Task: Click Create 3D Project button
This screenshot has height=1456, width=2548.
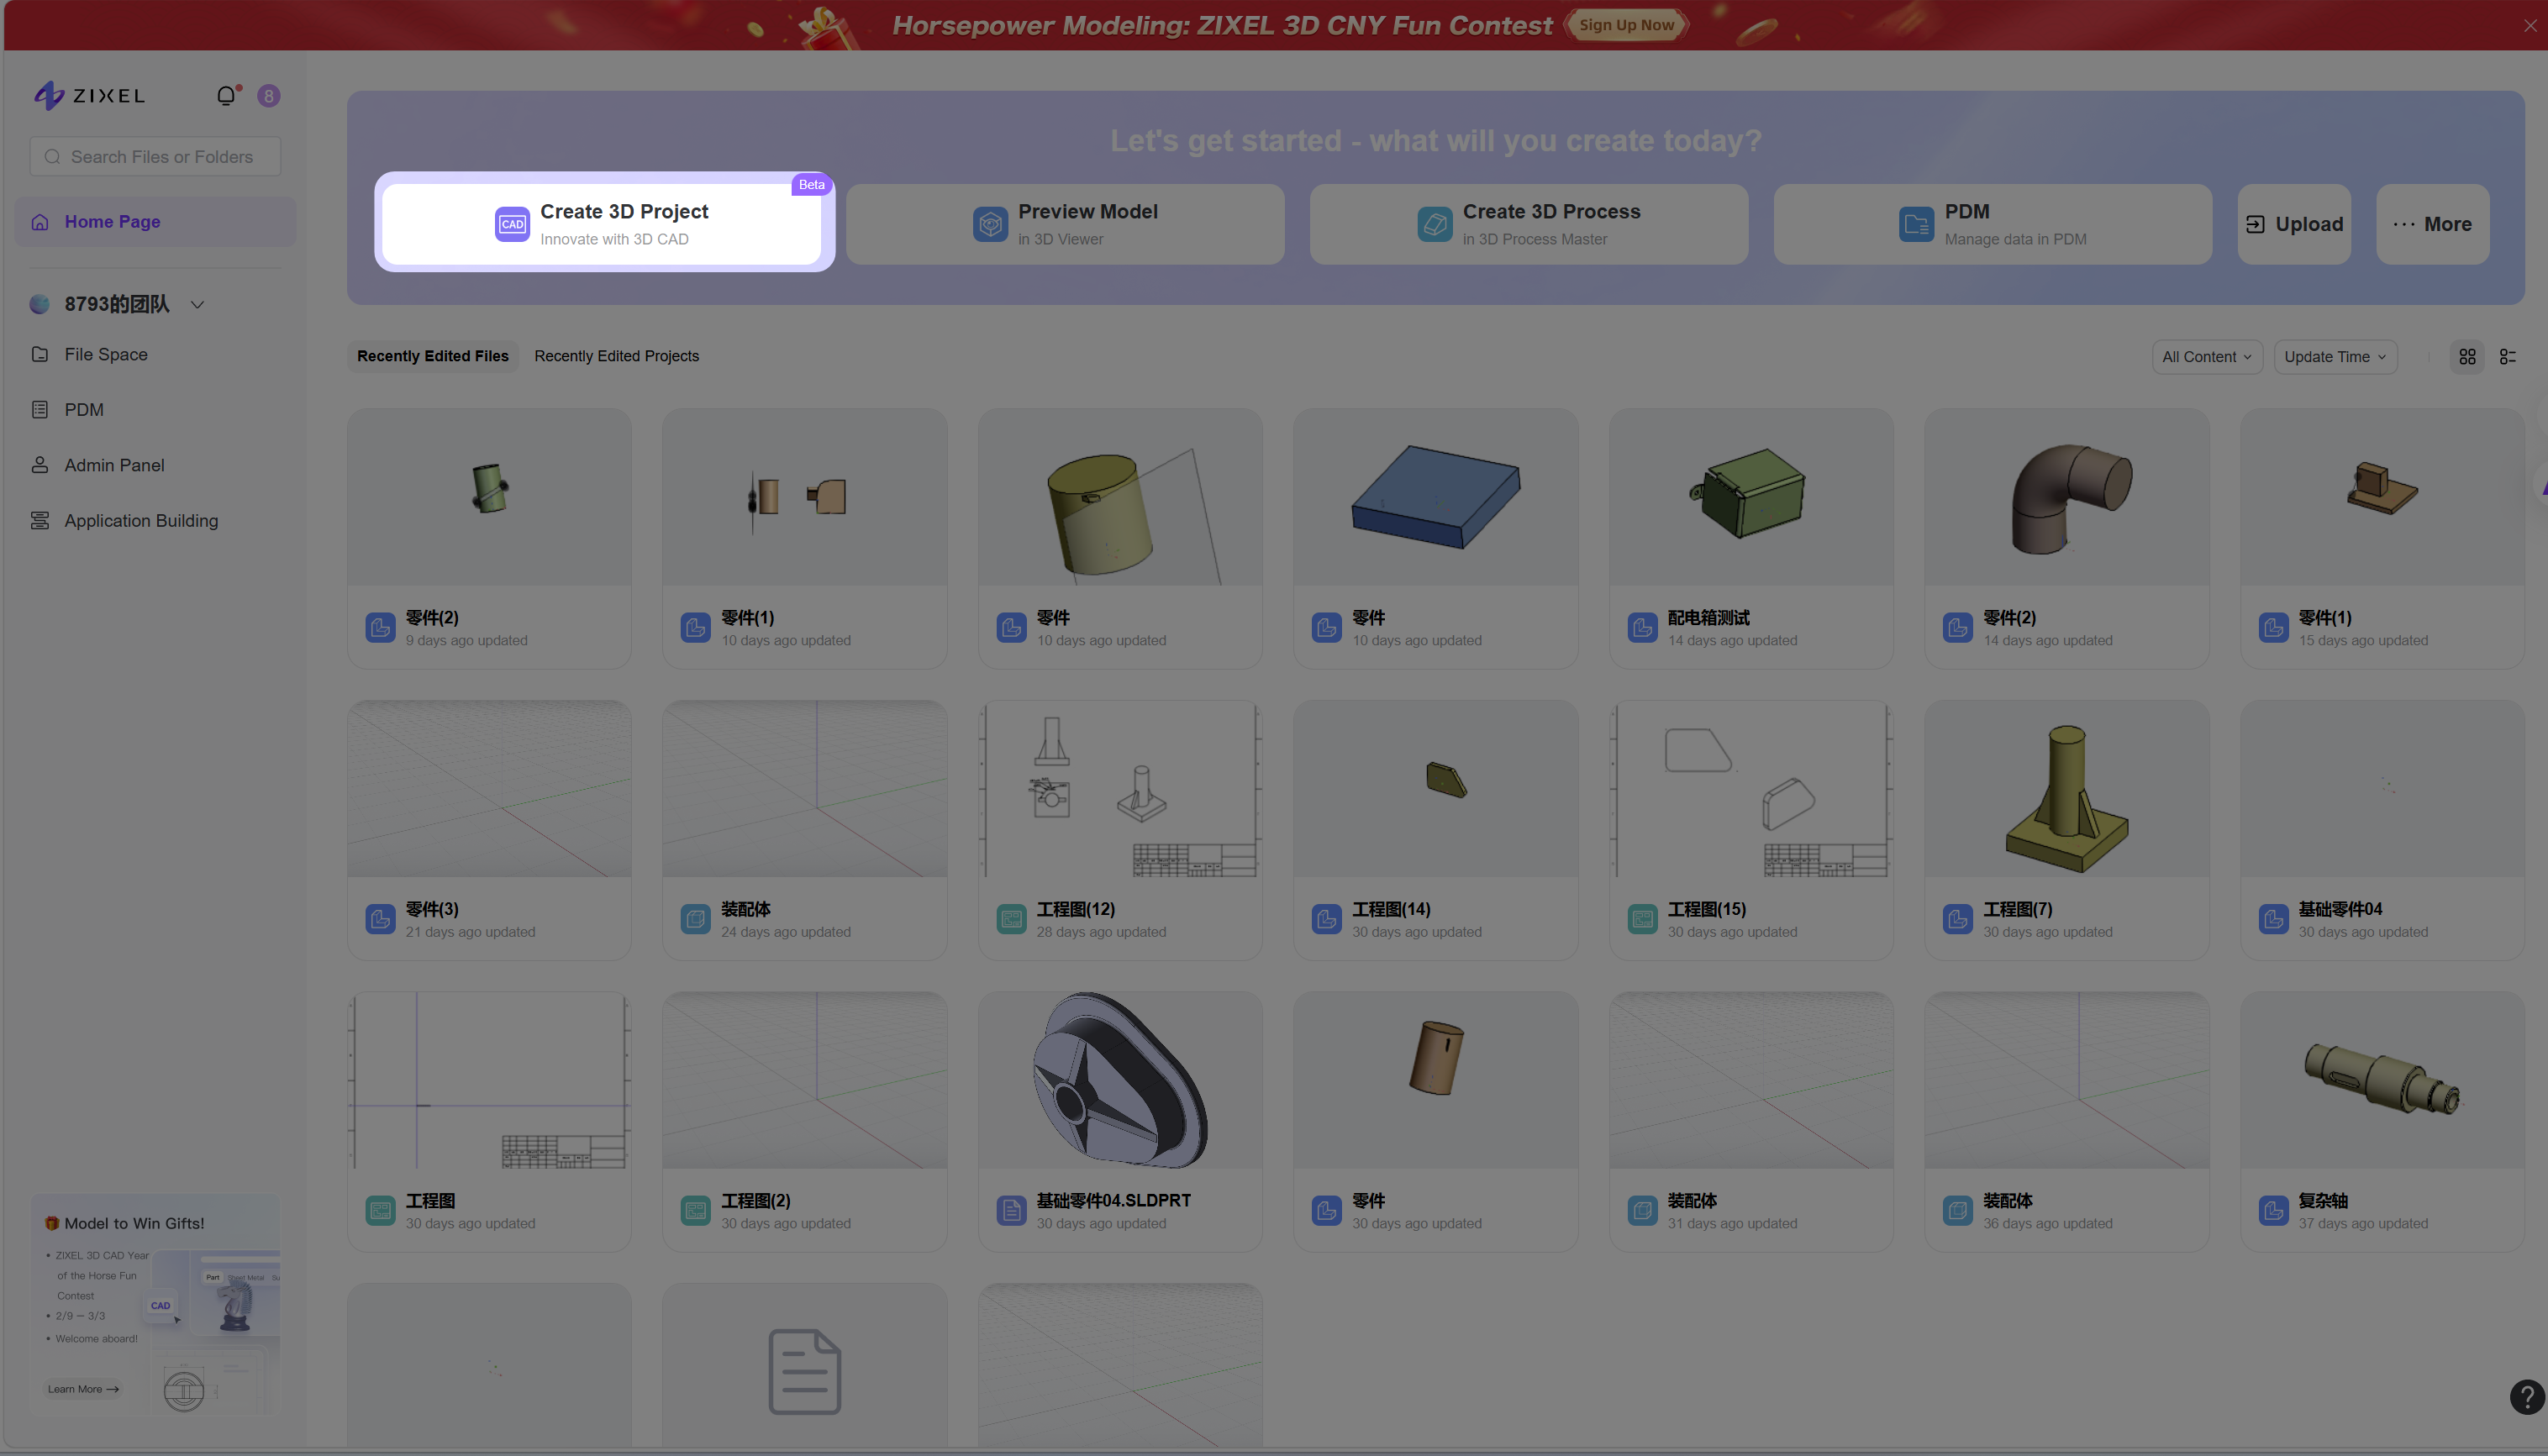Action: [x=602, y=224]
